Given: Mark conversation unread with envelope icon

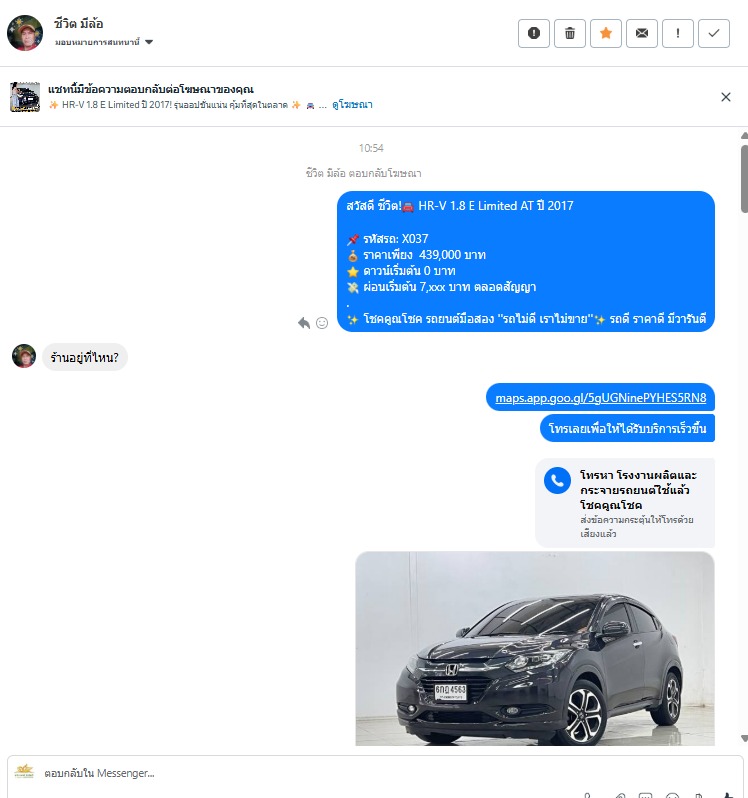Looking at the screenshot, I should point(642,33).
